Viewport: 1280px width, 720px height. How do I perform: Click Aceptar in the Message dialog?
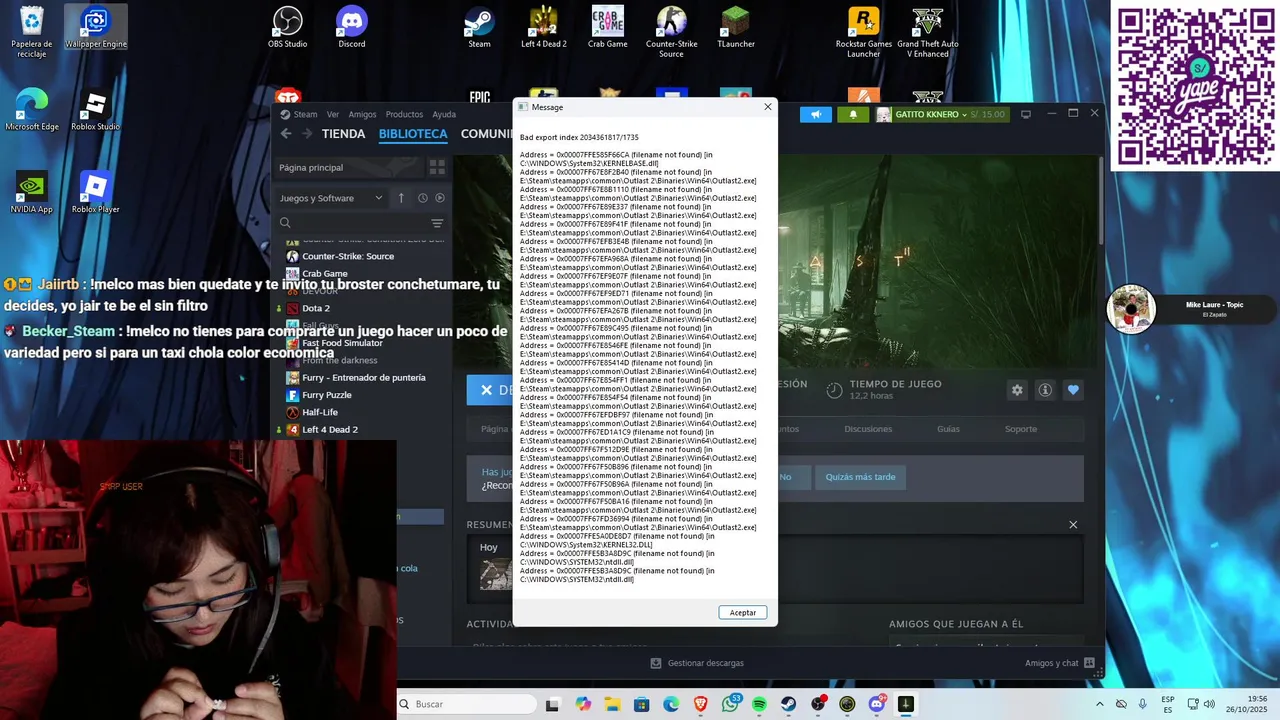click(743, 612)
